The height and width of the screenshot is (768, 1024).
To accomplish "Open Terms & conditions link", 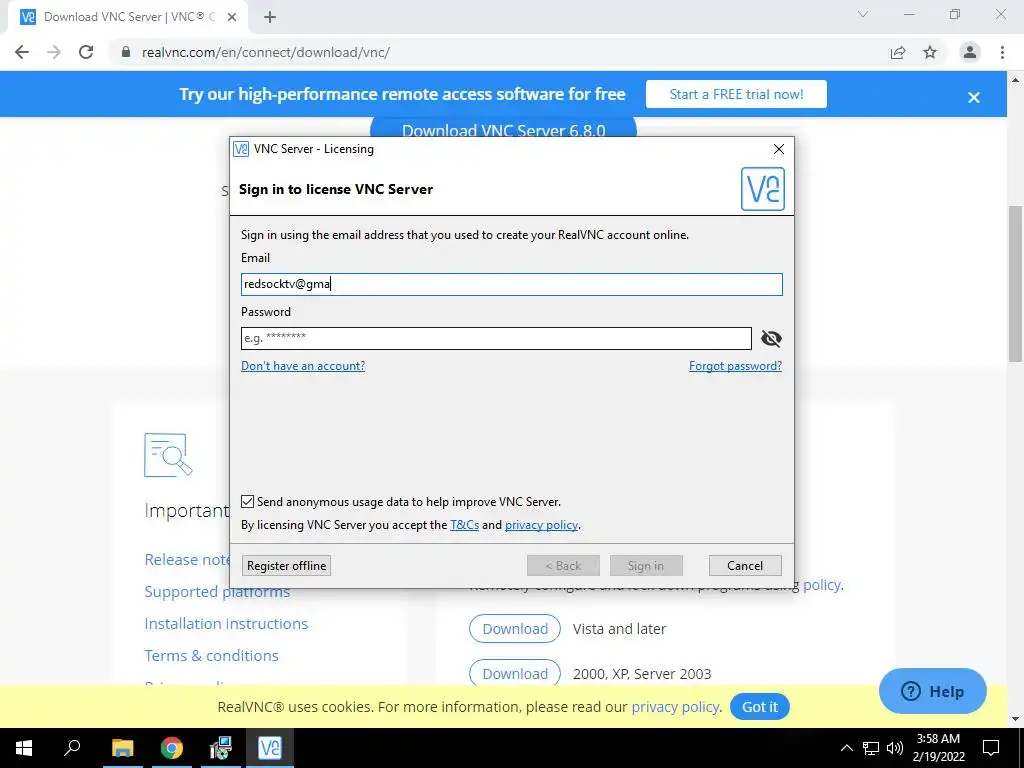I will tap(212, 656).
